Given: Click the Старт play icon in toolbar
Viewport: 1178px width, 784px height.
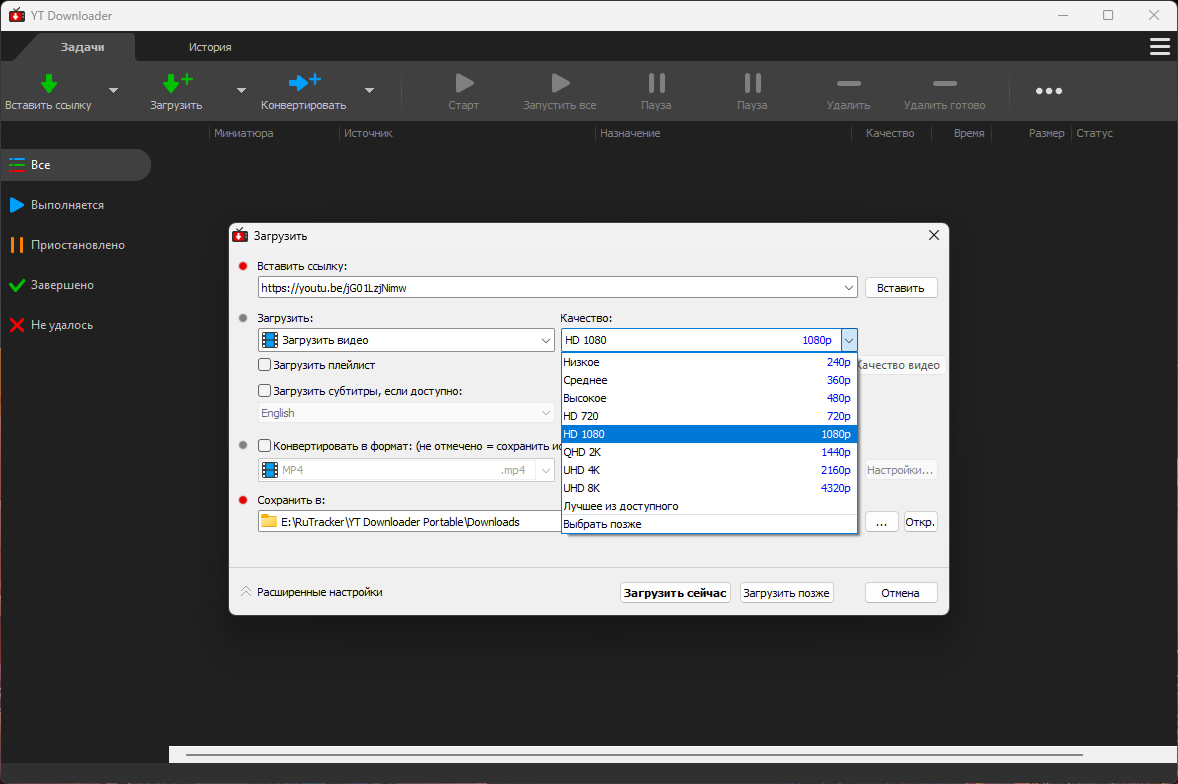Looking at the screenshot, I should pos(464,83).
